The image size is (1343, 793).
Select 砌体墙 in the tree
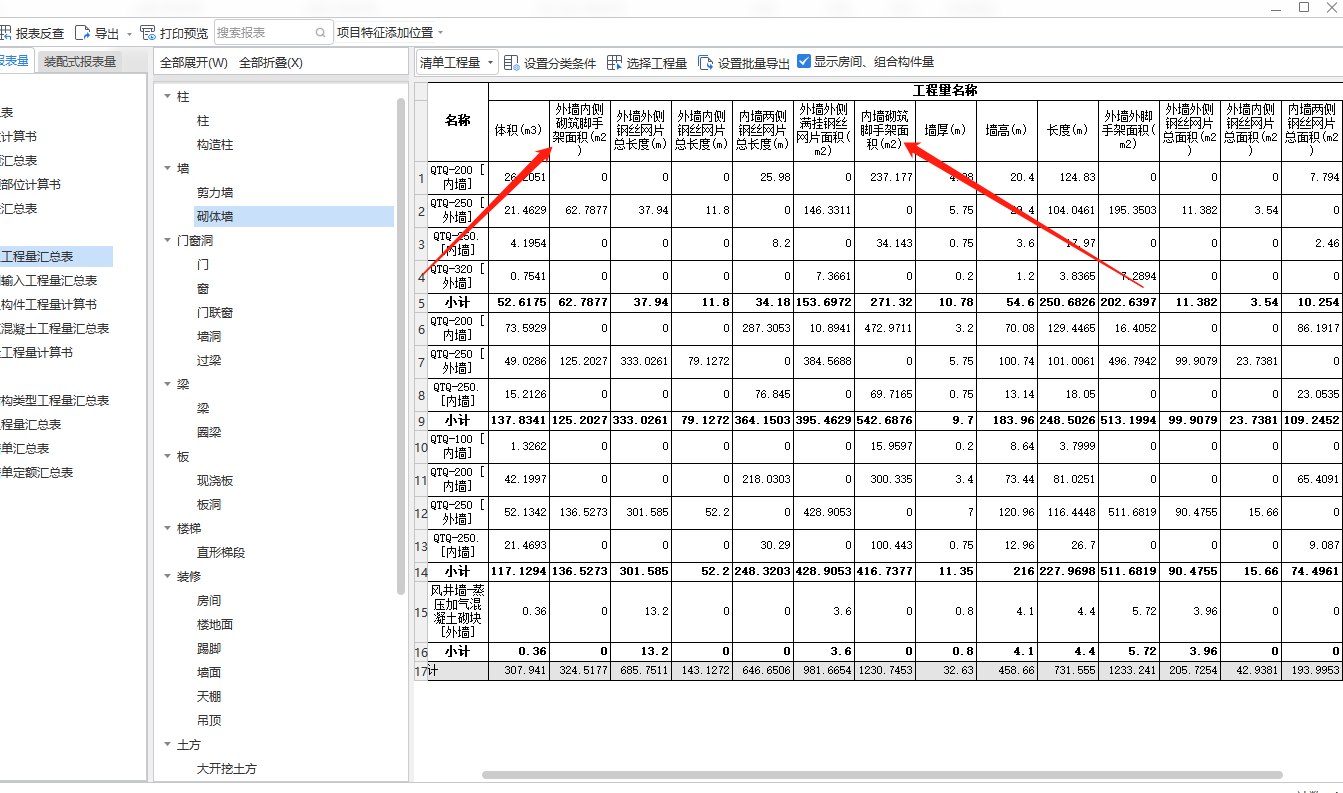(215, 217)
